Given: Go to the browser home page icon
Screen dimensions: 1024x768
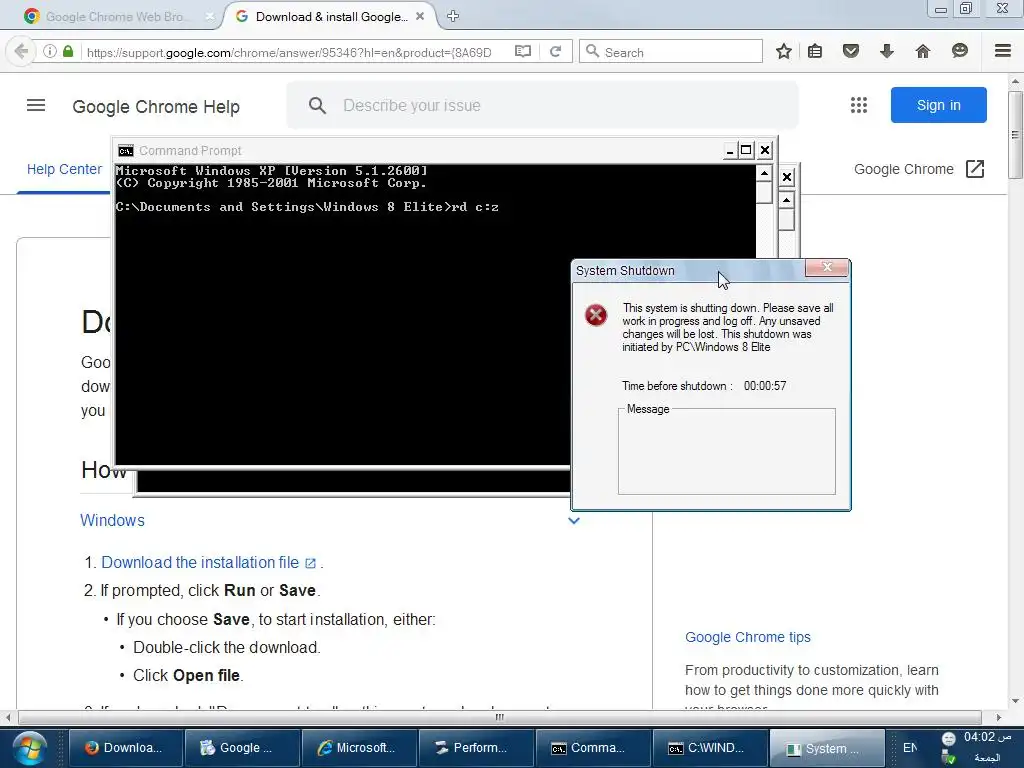Looking at the screenshot, I should point(923,51).
